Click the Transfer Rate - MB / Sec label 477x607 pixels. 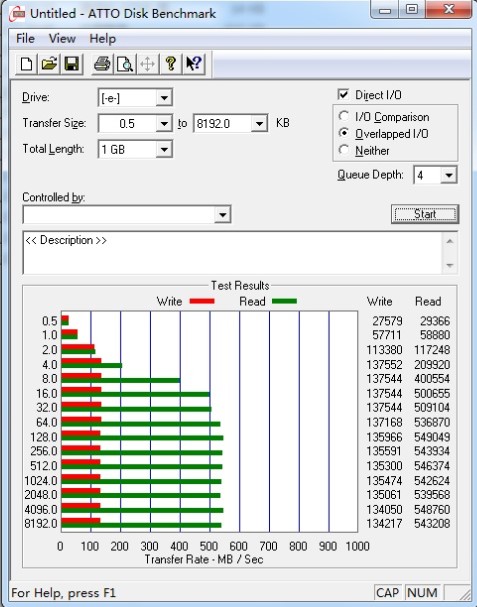coord(204,559)
